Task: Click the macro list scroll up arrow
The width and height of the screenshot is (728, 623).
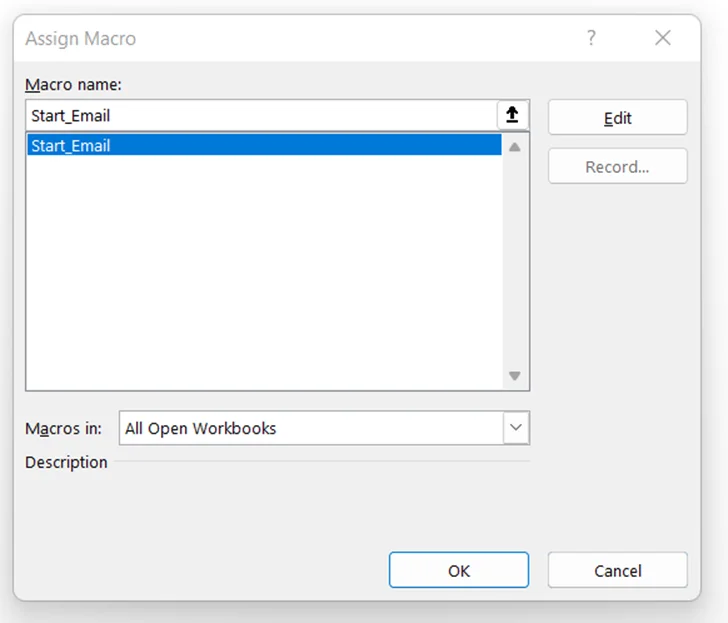Action: click(x=515, y=147)
